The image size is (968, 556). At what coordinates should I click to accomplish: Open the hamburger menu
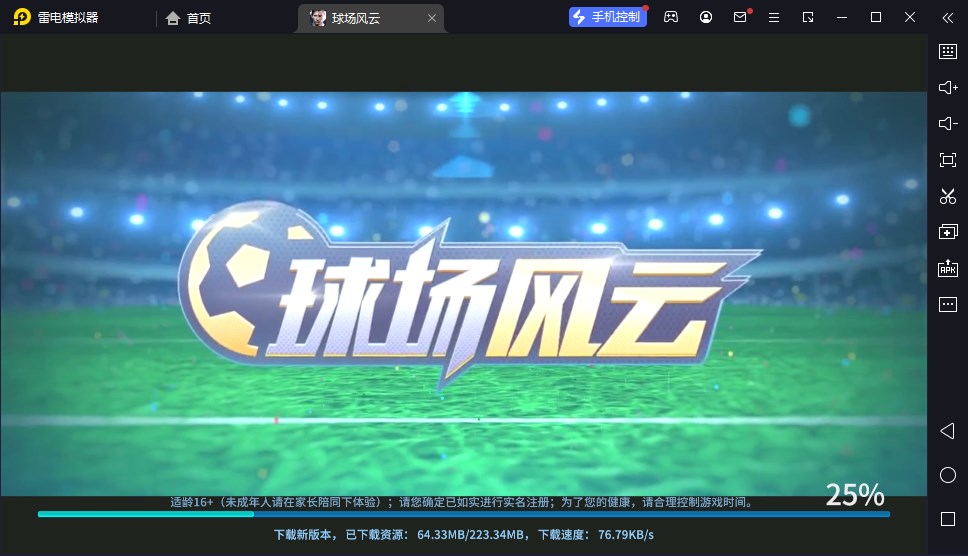click(x=774, y=17)
